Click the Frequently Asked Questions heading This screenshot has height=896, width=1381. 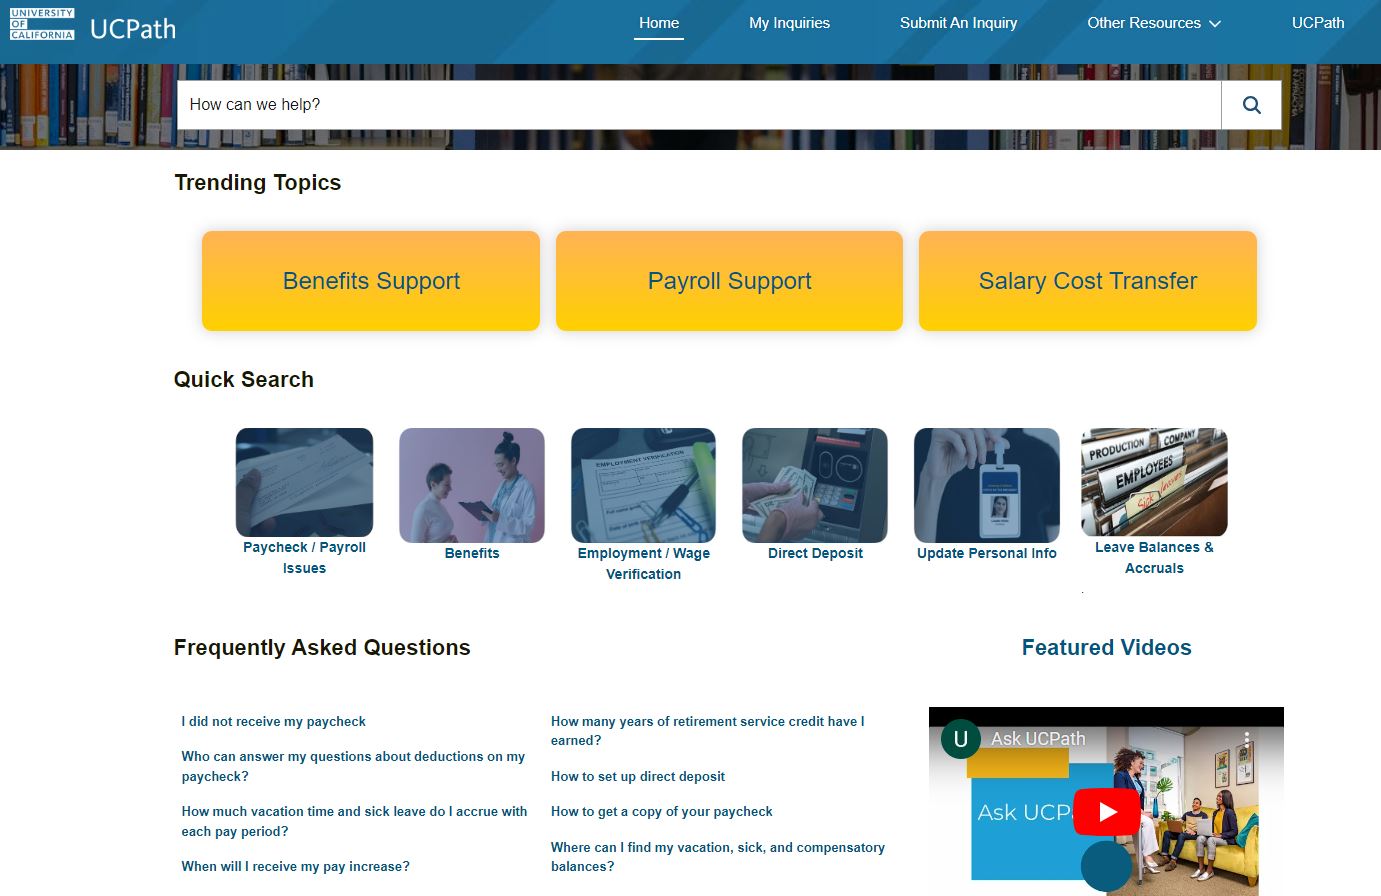[x=321, y=647]
